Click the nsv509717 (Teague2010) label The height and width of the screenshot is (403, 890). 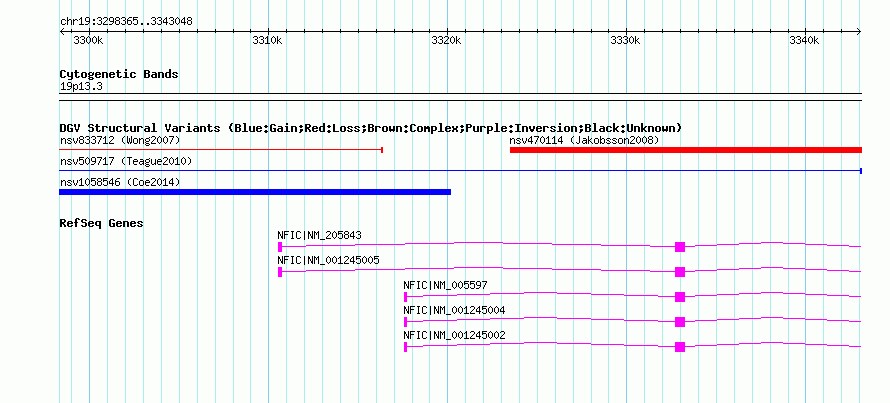point(126,162)
